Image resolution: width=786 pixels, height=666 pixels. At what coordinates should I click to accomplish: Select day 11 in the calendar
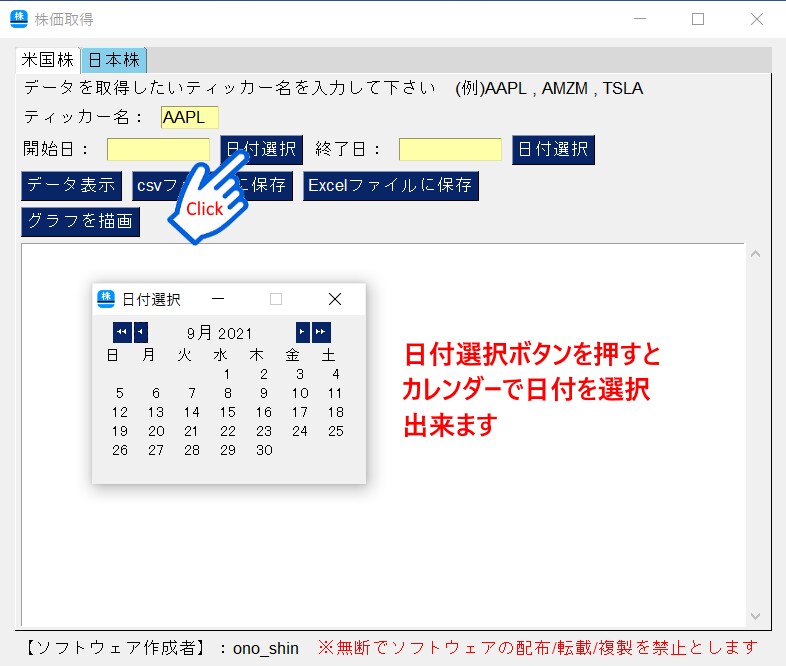click(335, 393)
